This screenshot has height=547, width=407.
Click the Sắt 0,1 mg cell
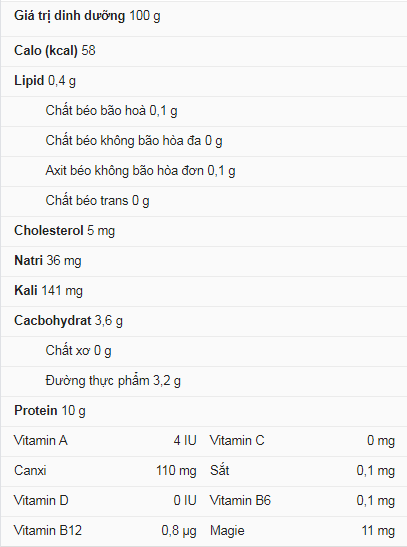302,471
